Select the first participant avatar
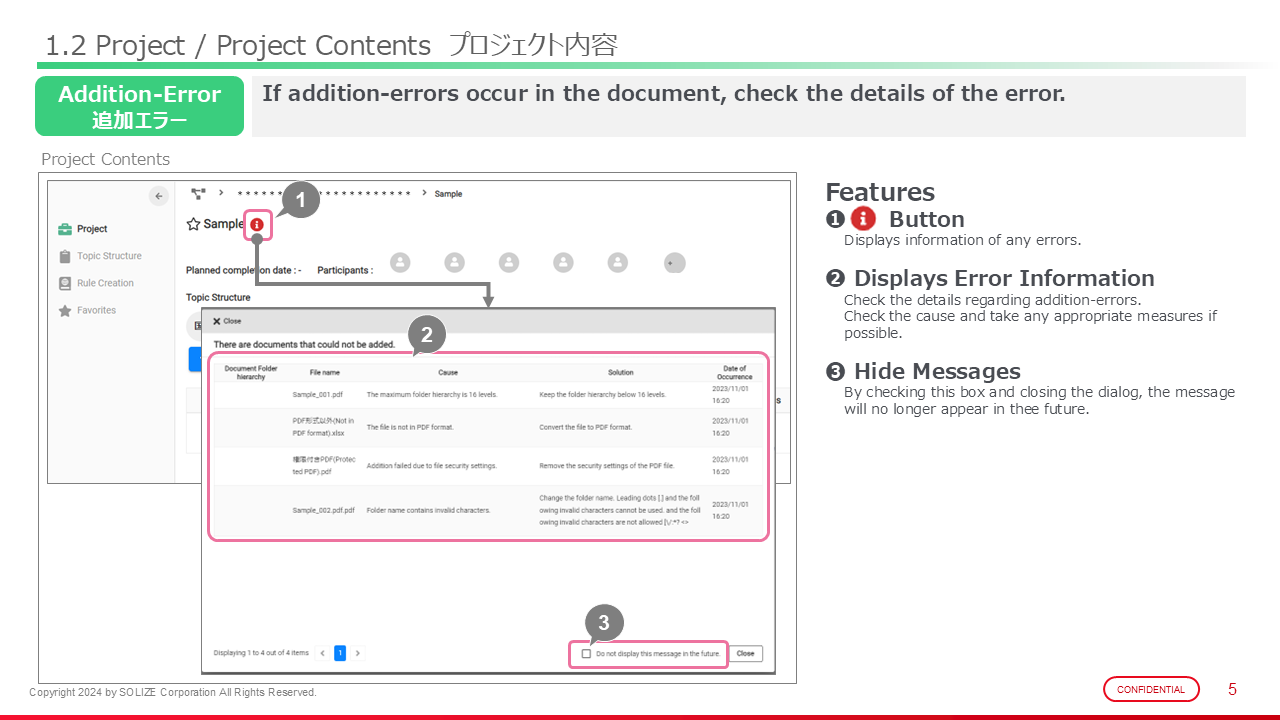 tap(400, 262)
